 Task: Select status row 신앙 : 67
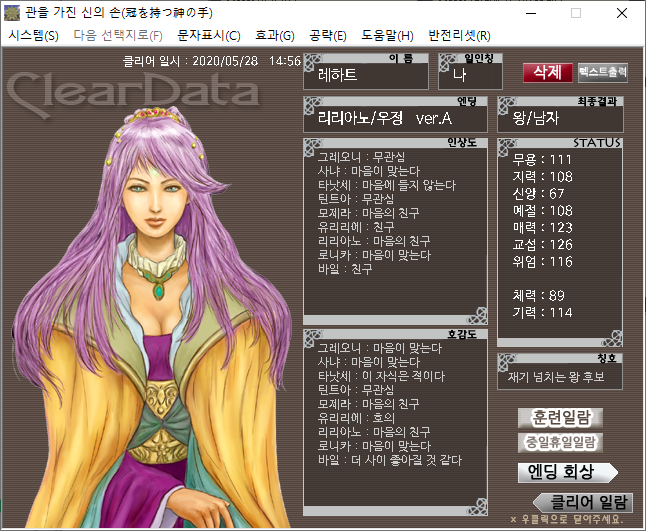(538, 193)
